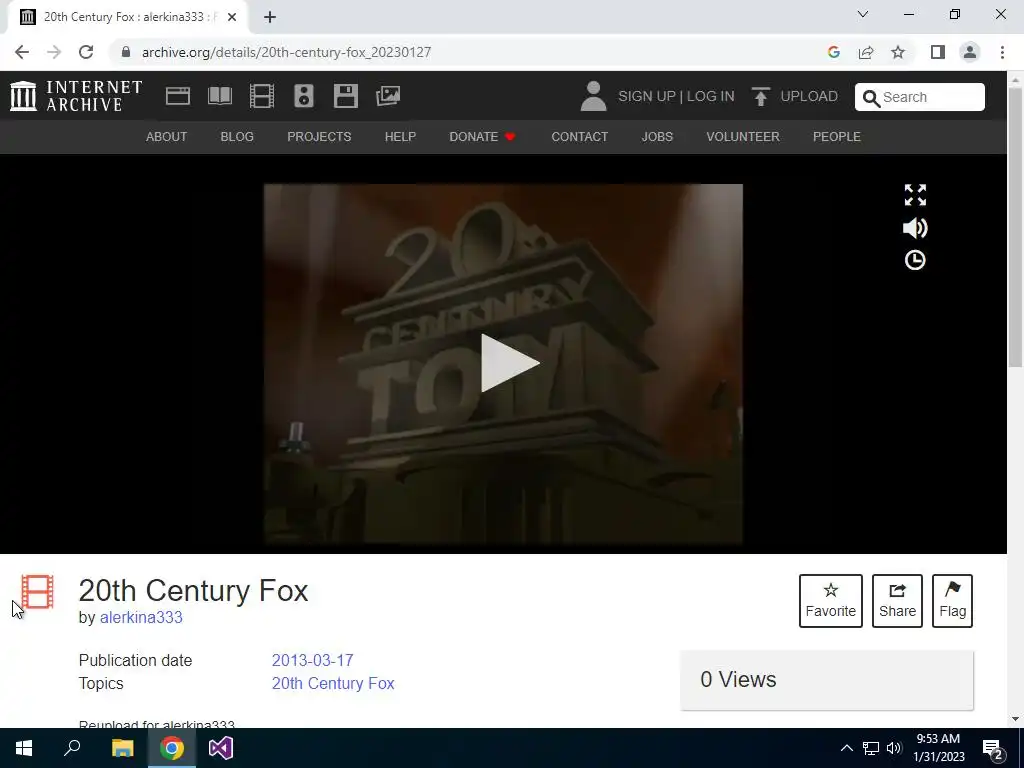1024x768 pixels.
Task: Click the address bar URL
Action: point(286,52)
